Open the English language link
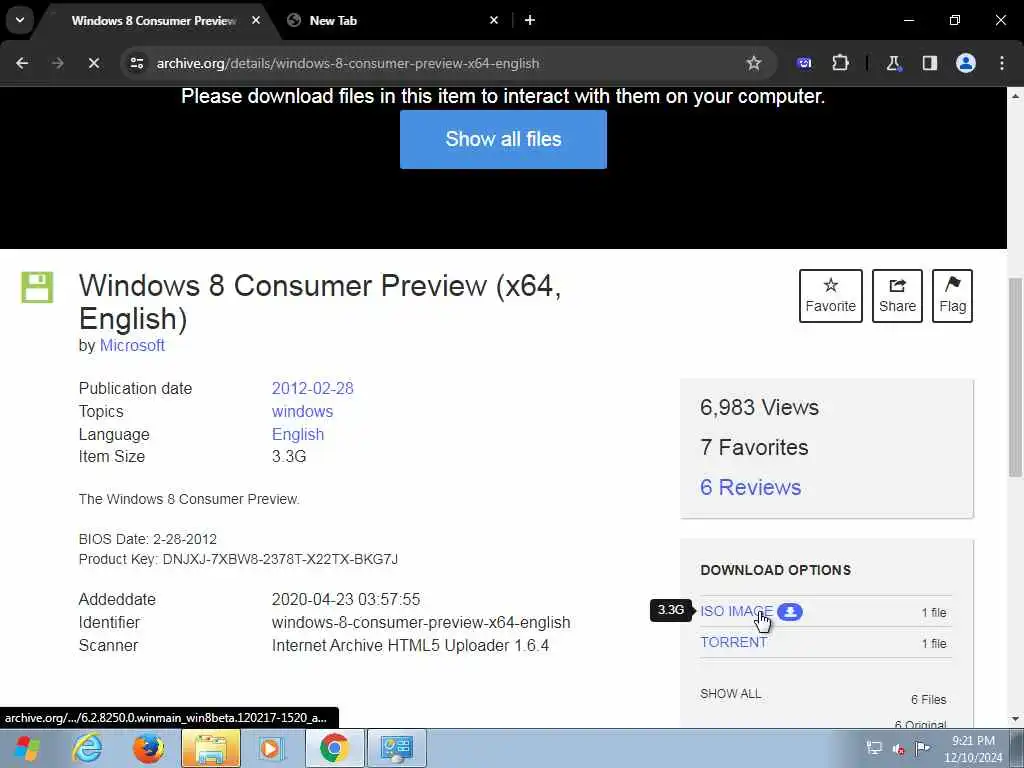 298,434
